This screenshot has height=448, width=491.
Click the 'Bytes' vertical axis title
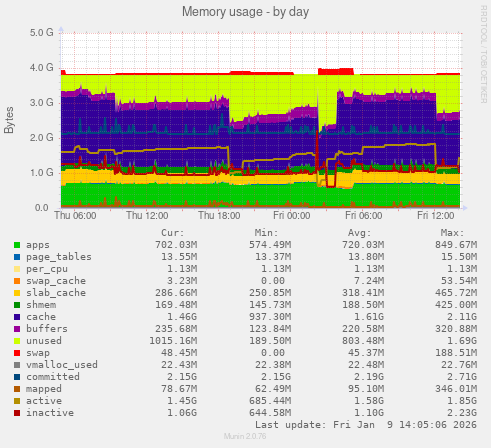(x=9, y=120)
